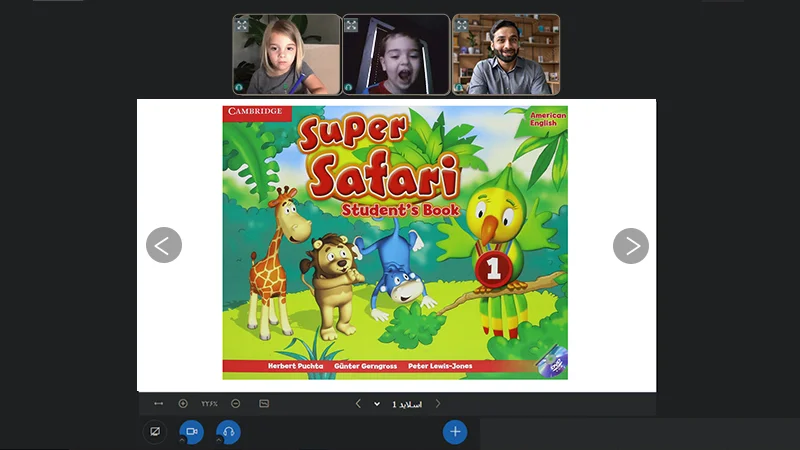Click the zoom percentage label
Viewport: 800px width, 450px height.
(x=209, y=404)
